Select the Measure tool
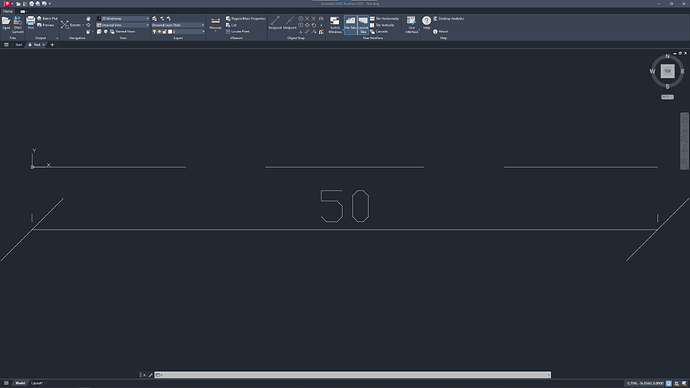 [x=215, y=23]
